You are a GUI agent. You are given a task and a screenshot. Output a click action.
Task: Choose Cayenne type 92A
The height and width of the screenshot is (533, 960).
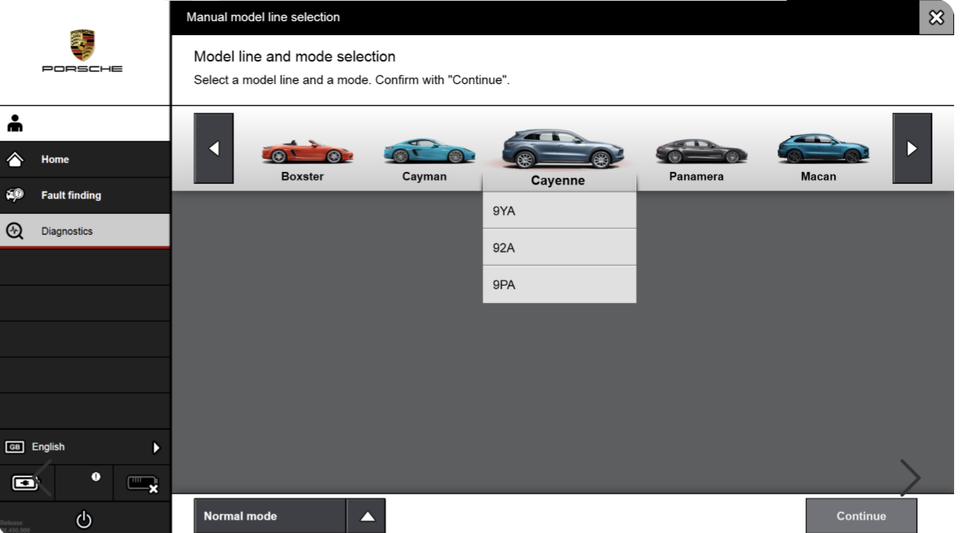pyautogui.click(x=560, y=247)
